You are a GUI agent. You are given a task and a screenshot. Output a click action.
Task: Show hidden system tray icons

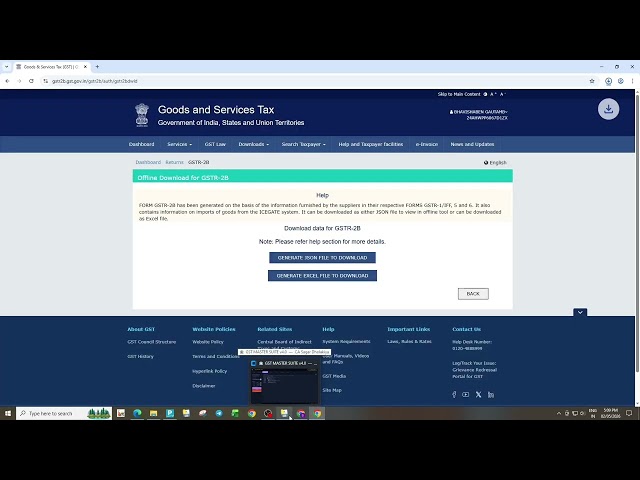559,413
